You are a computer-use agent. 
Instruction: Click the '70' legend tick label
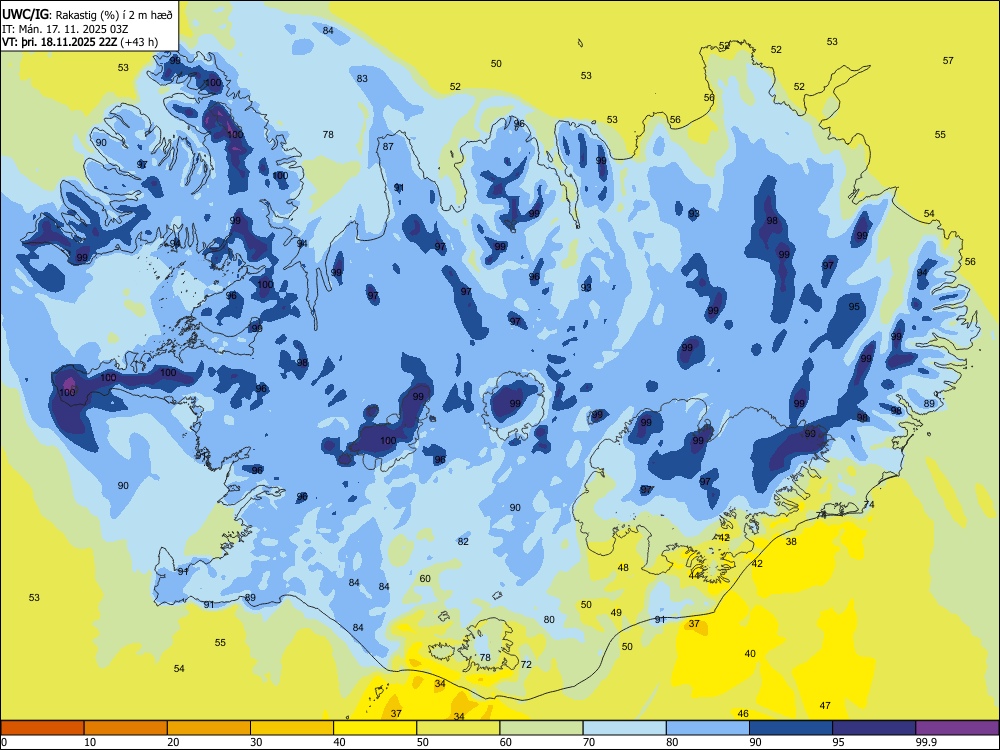pyautogui.click(x=589, y=742)
